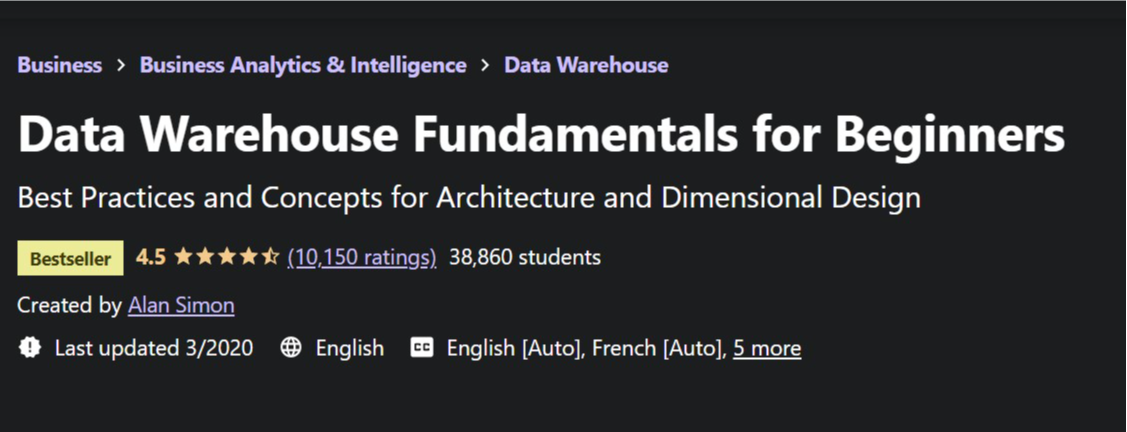Open the 10,150 ratings link
The width and height of the screenshot is (1127, 432).
(x=362, y=257)
